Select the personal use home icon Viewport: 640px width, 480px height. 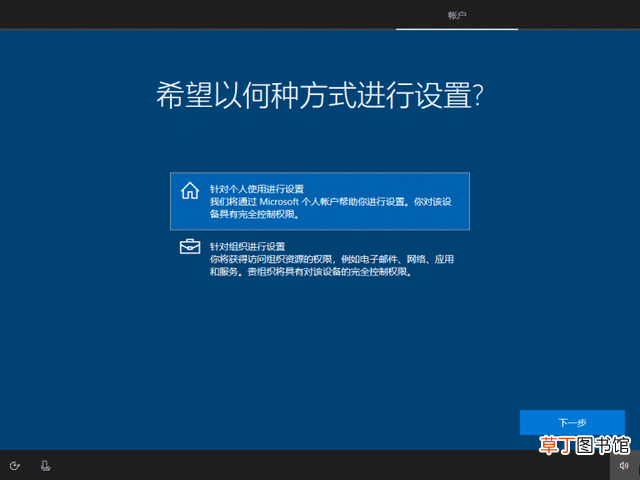[x=190, y=191]
